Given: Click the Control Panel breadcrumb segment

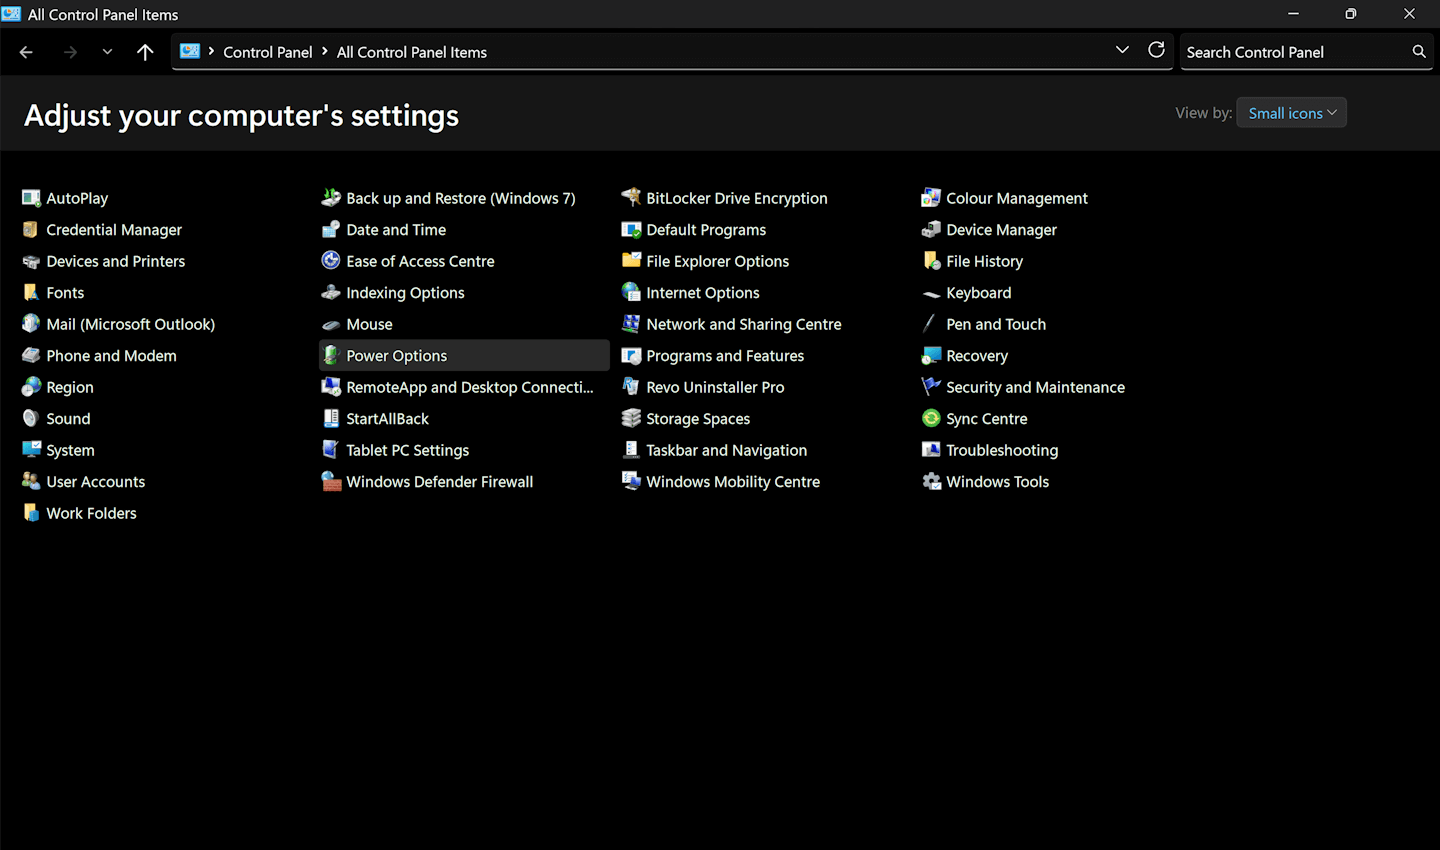Looking at the screenshot, I should pyautogui.click(x=267, y=52).
